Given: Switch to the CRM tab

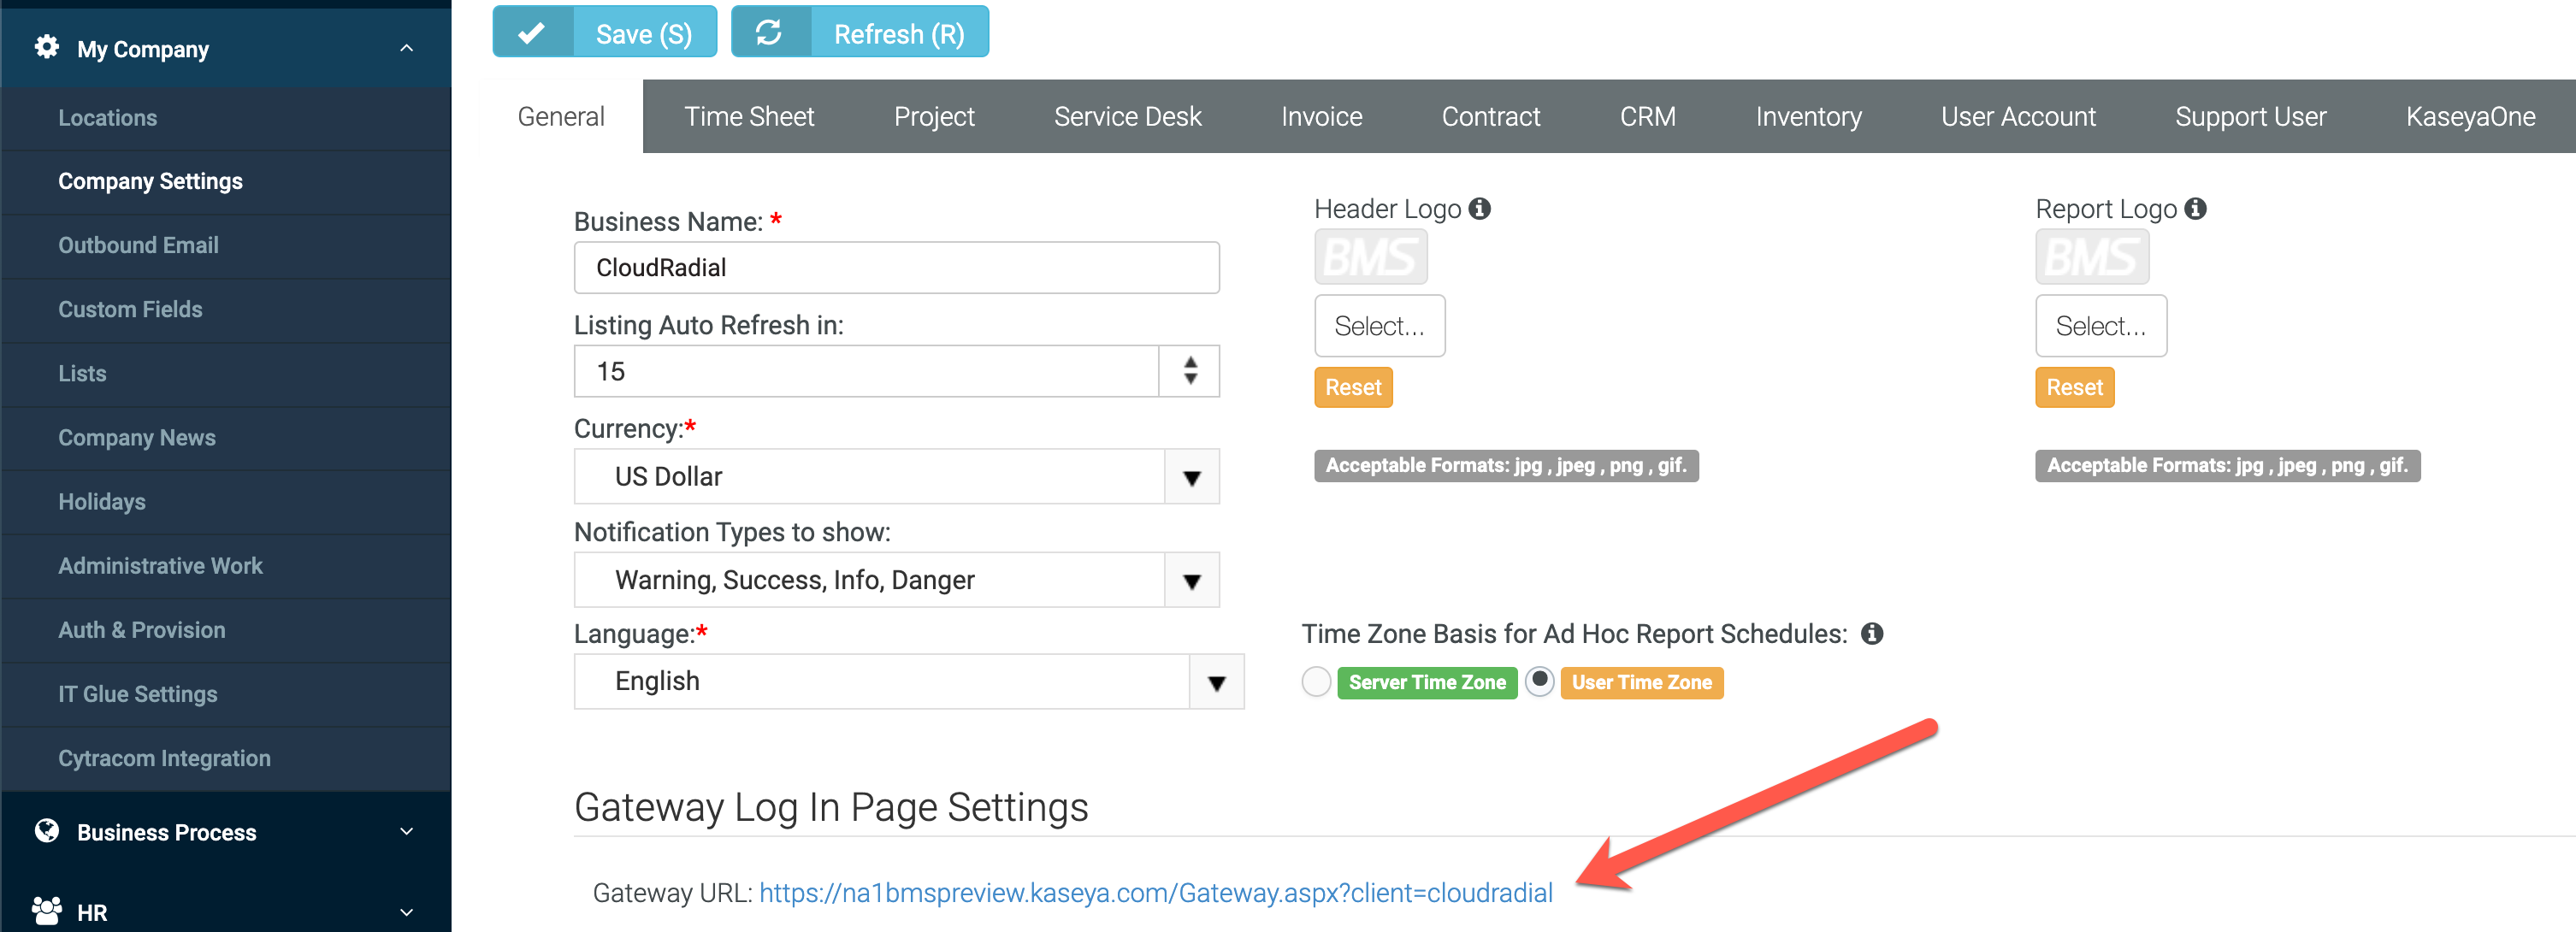Looking at the screenshot, I should pos(1647,117).
